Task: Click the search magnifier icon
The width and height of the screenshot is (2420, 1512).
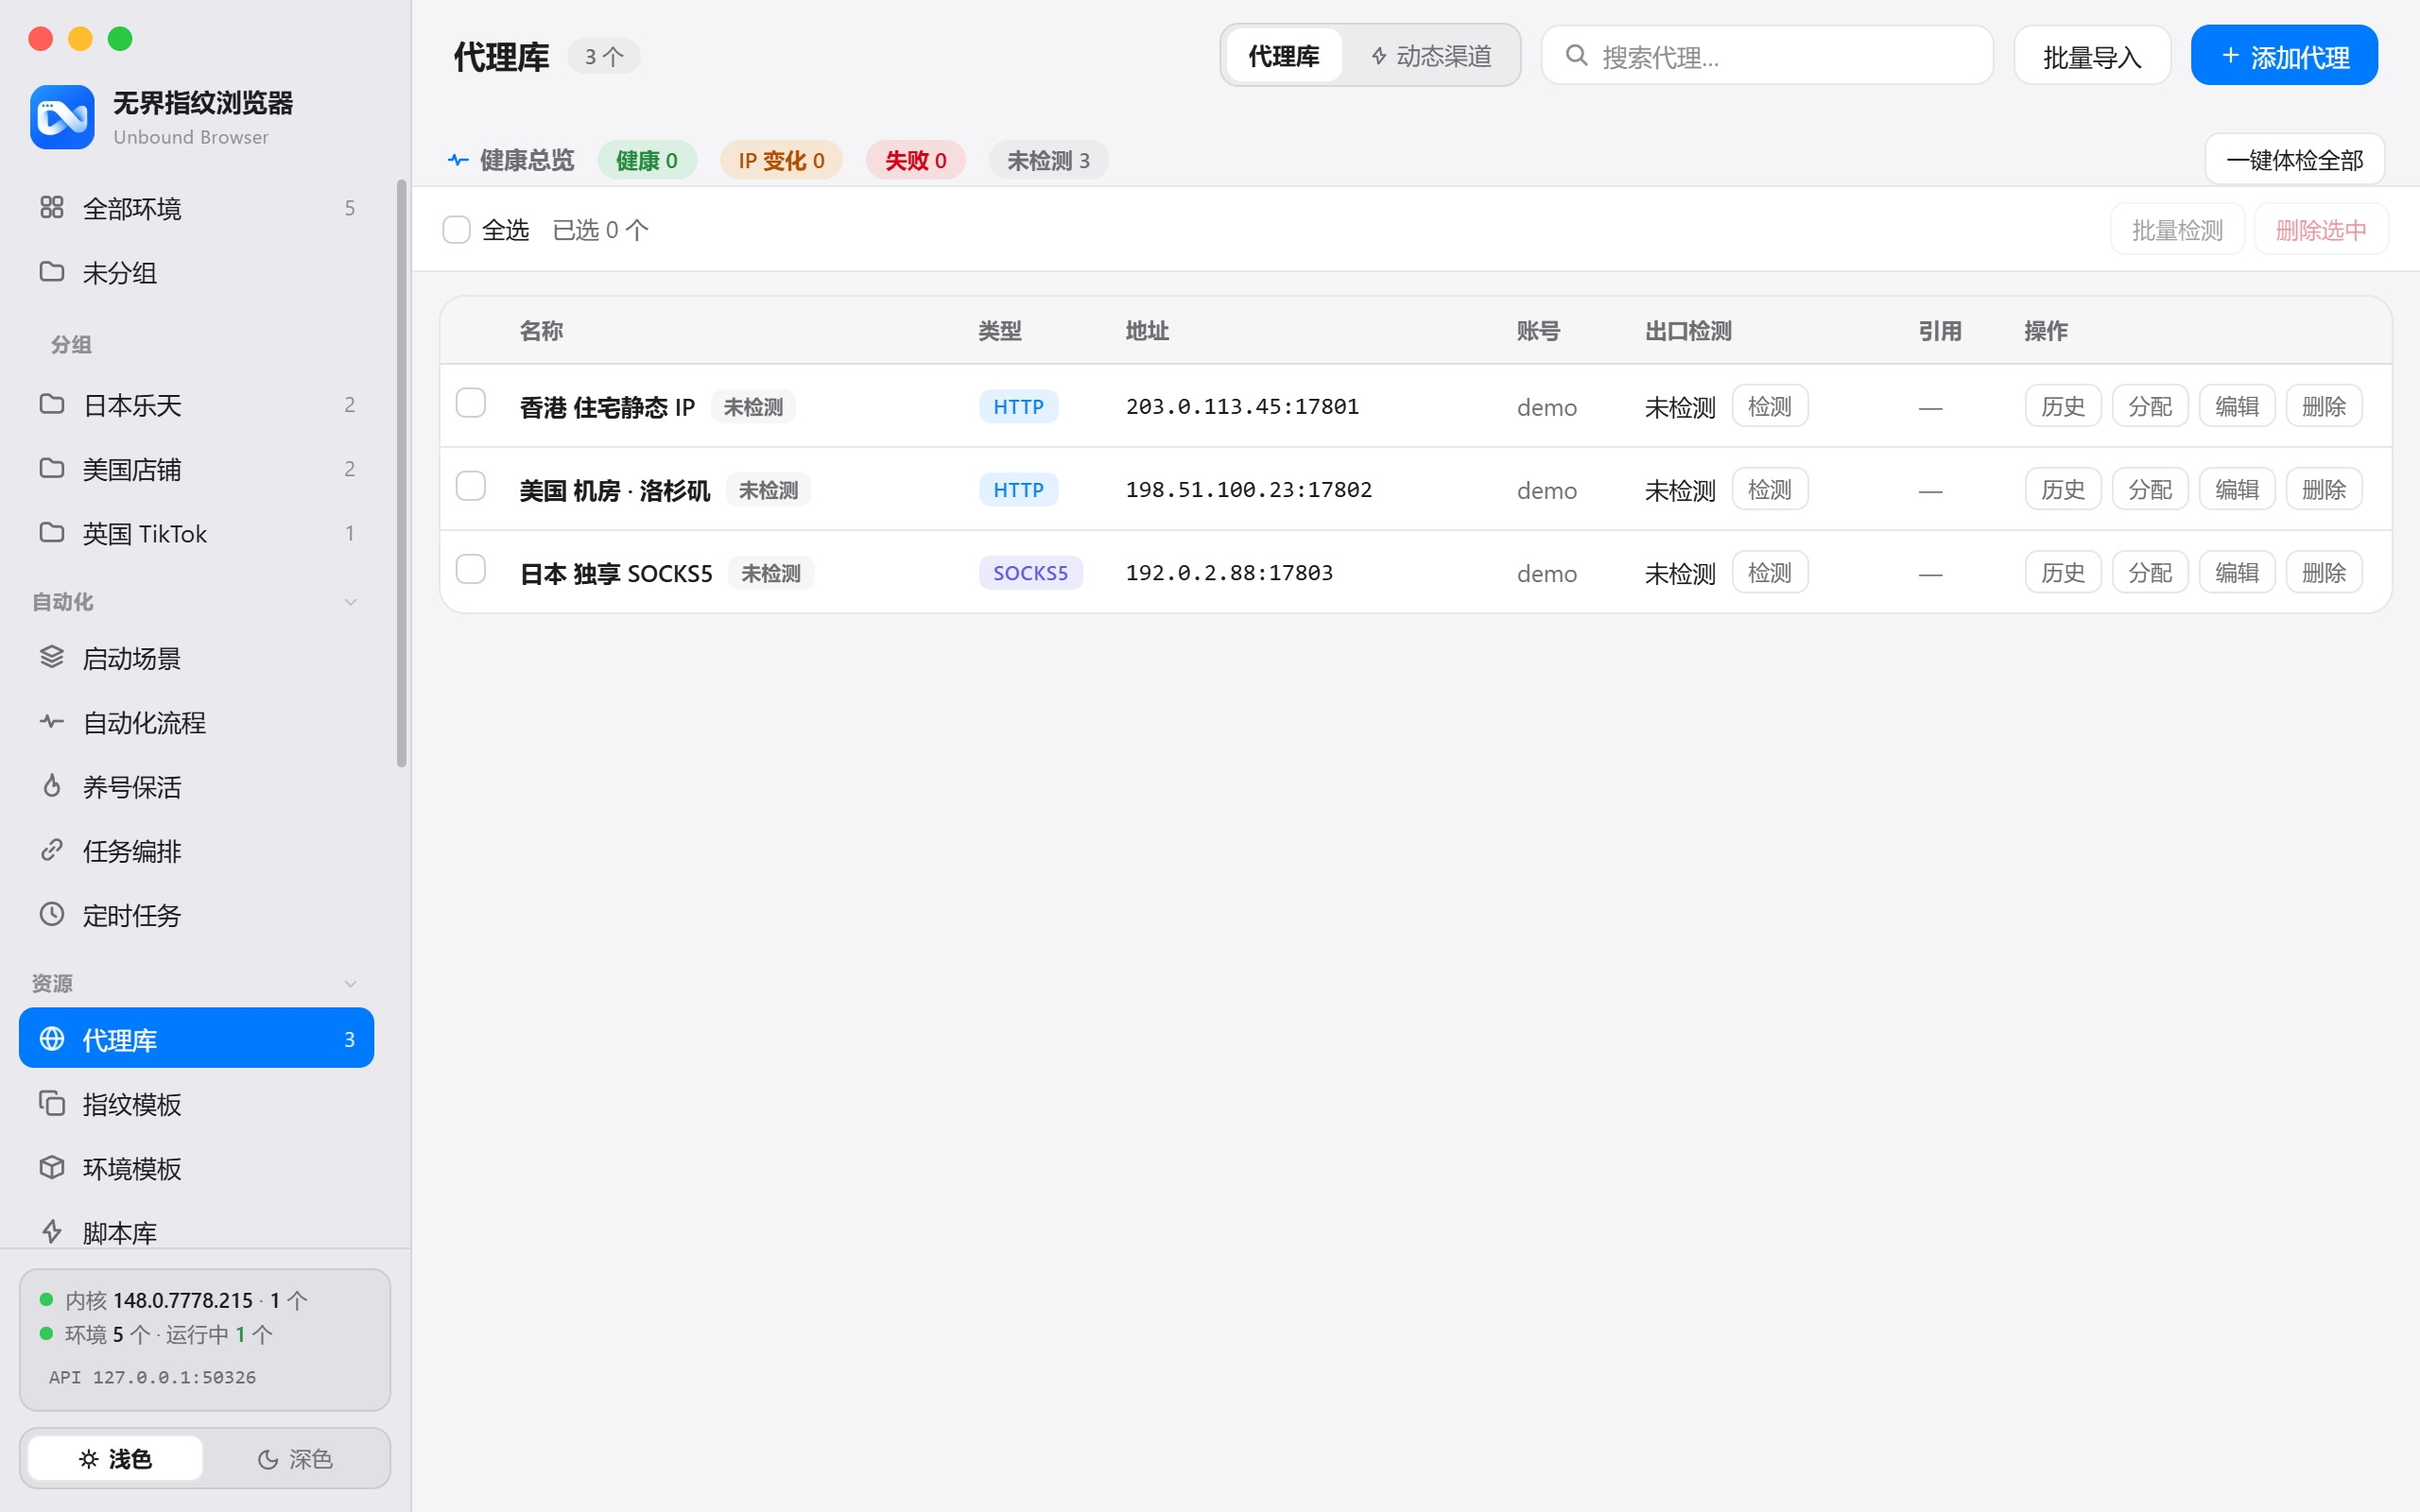Action: 1576,55
